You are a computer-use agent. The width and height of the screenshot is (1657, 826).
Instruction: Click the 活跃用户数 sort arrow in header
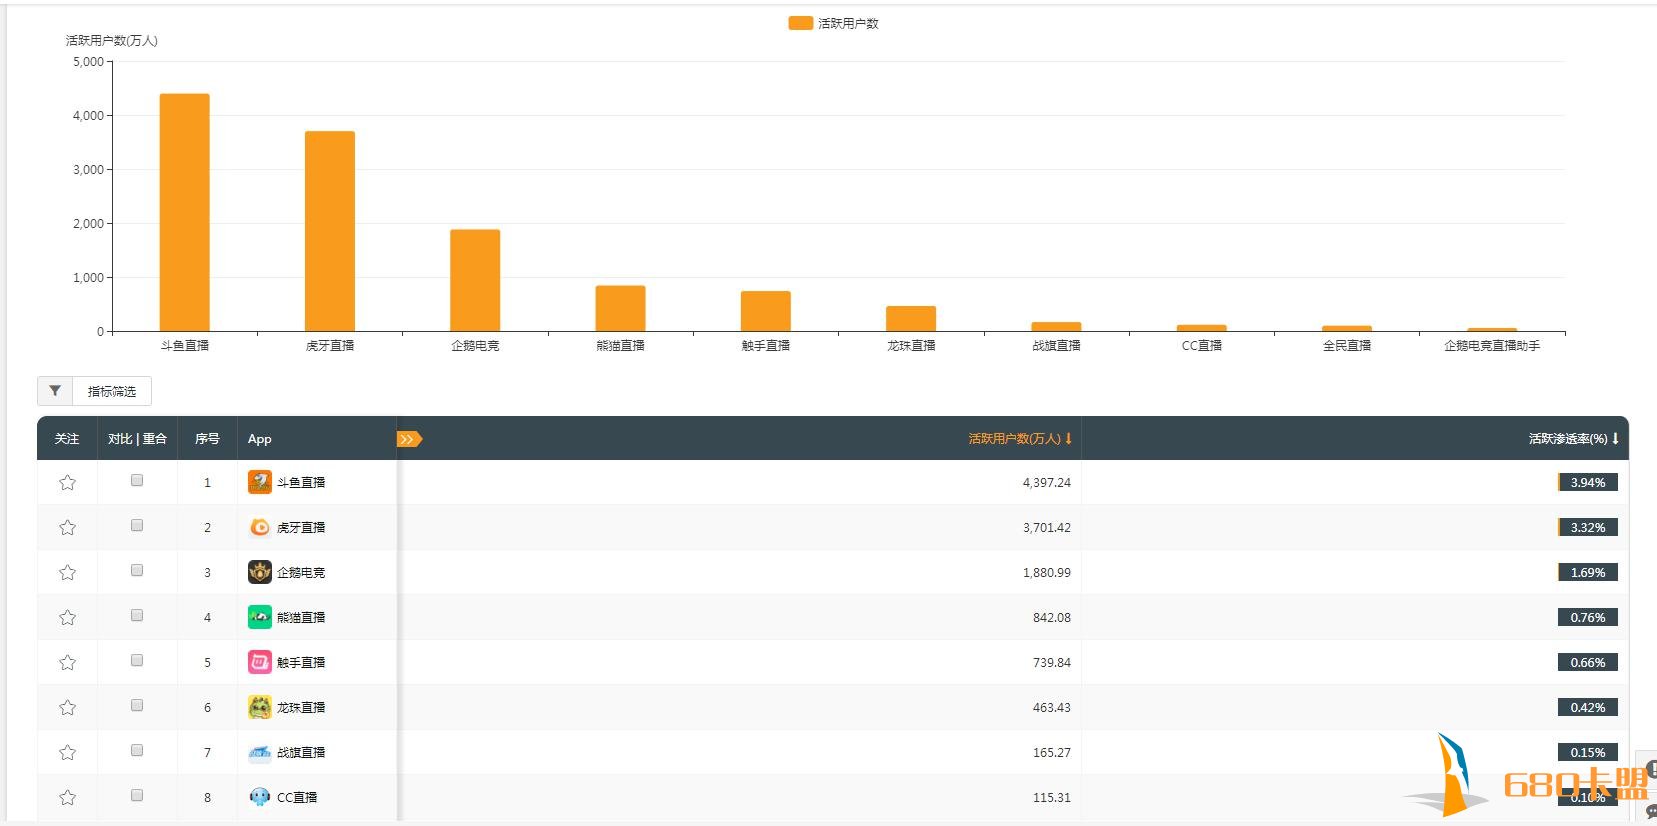pos(1068,438)
